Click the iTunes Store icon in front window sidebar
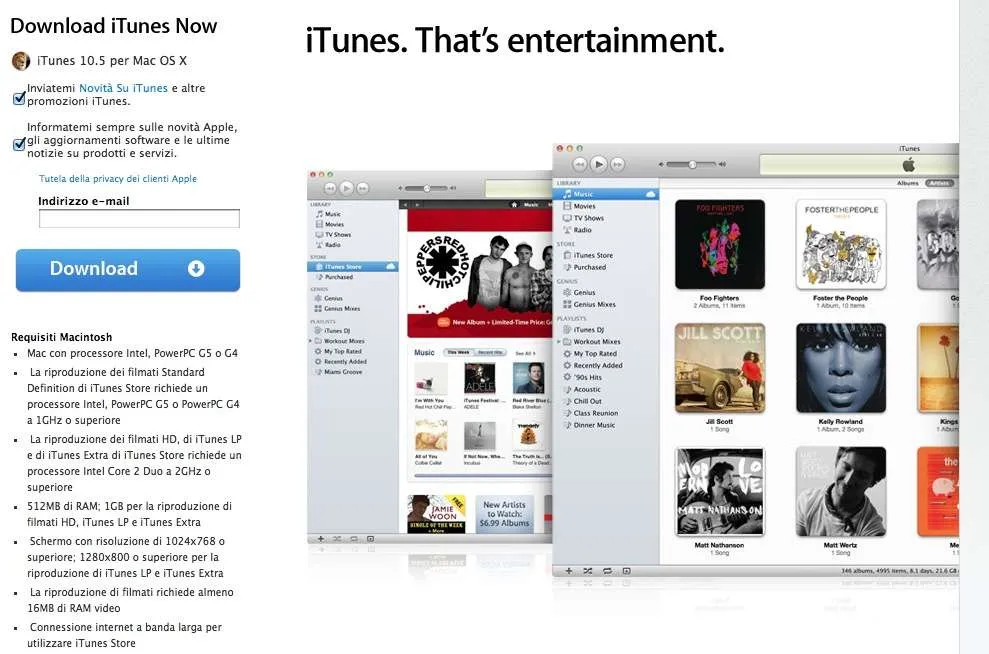Viewport: 989px width, 654px height. point(567,255)
